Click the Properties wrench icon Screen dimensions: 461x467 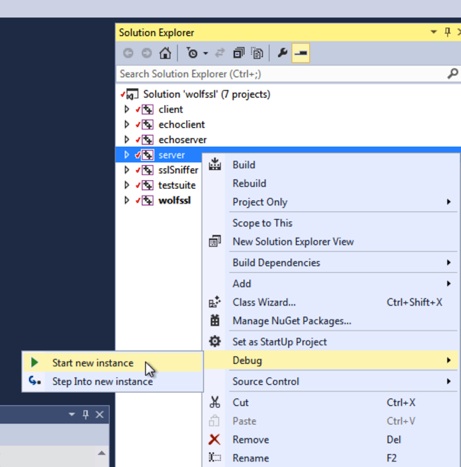coord(282,53)
